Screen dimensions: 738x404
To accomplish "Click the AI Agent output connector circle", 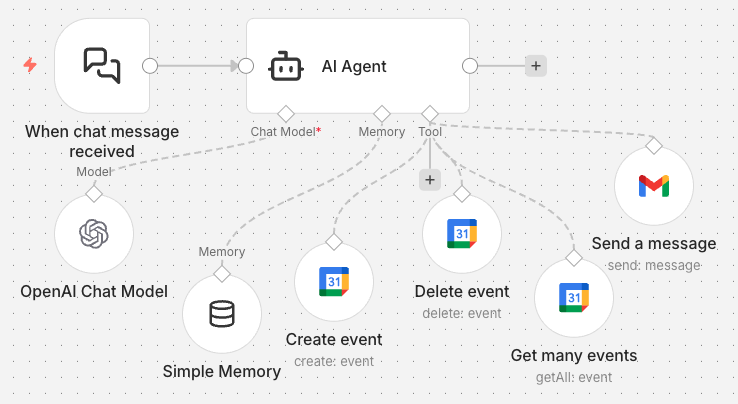I will tap(470, 66).
